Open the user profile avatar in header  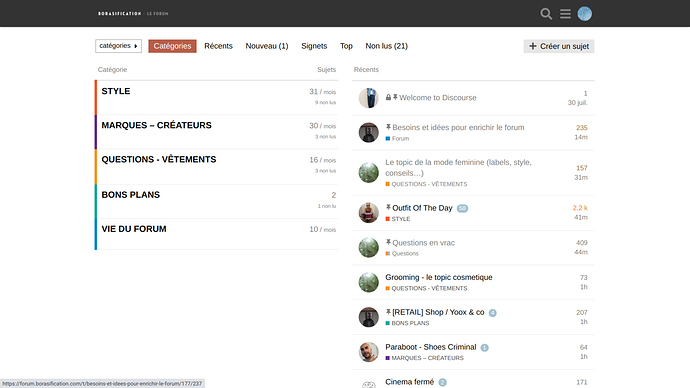(x=584, y=14)
